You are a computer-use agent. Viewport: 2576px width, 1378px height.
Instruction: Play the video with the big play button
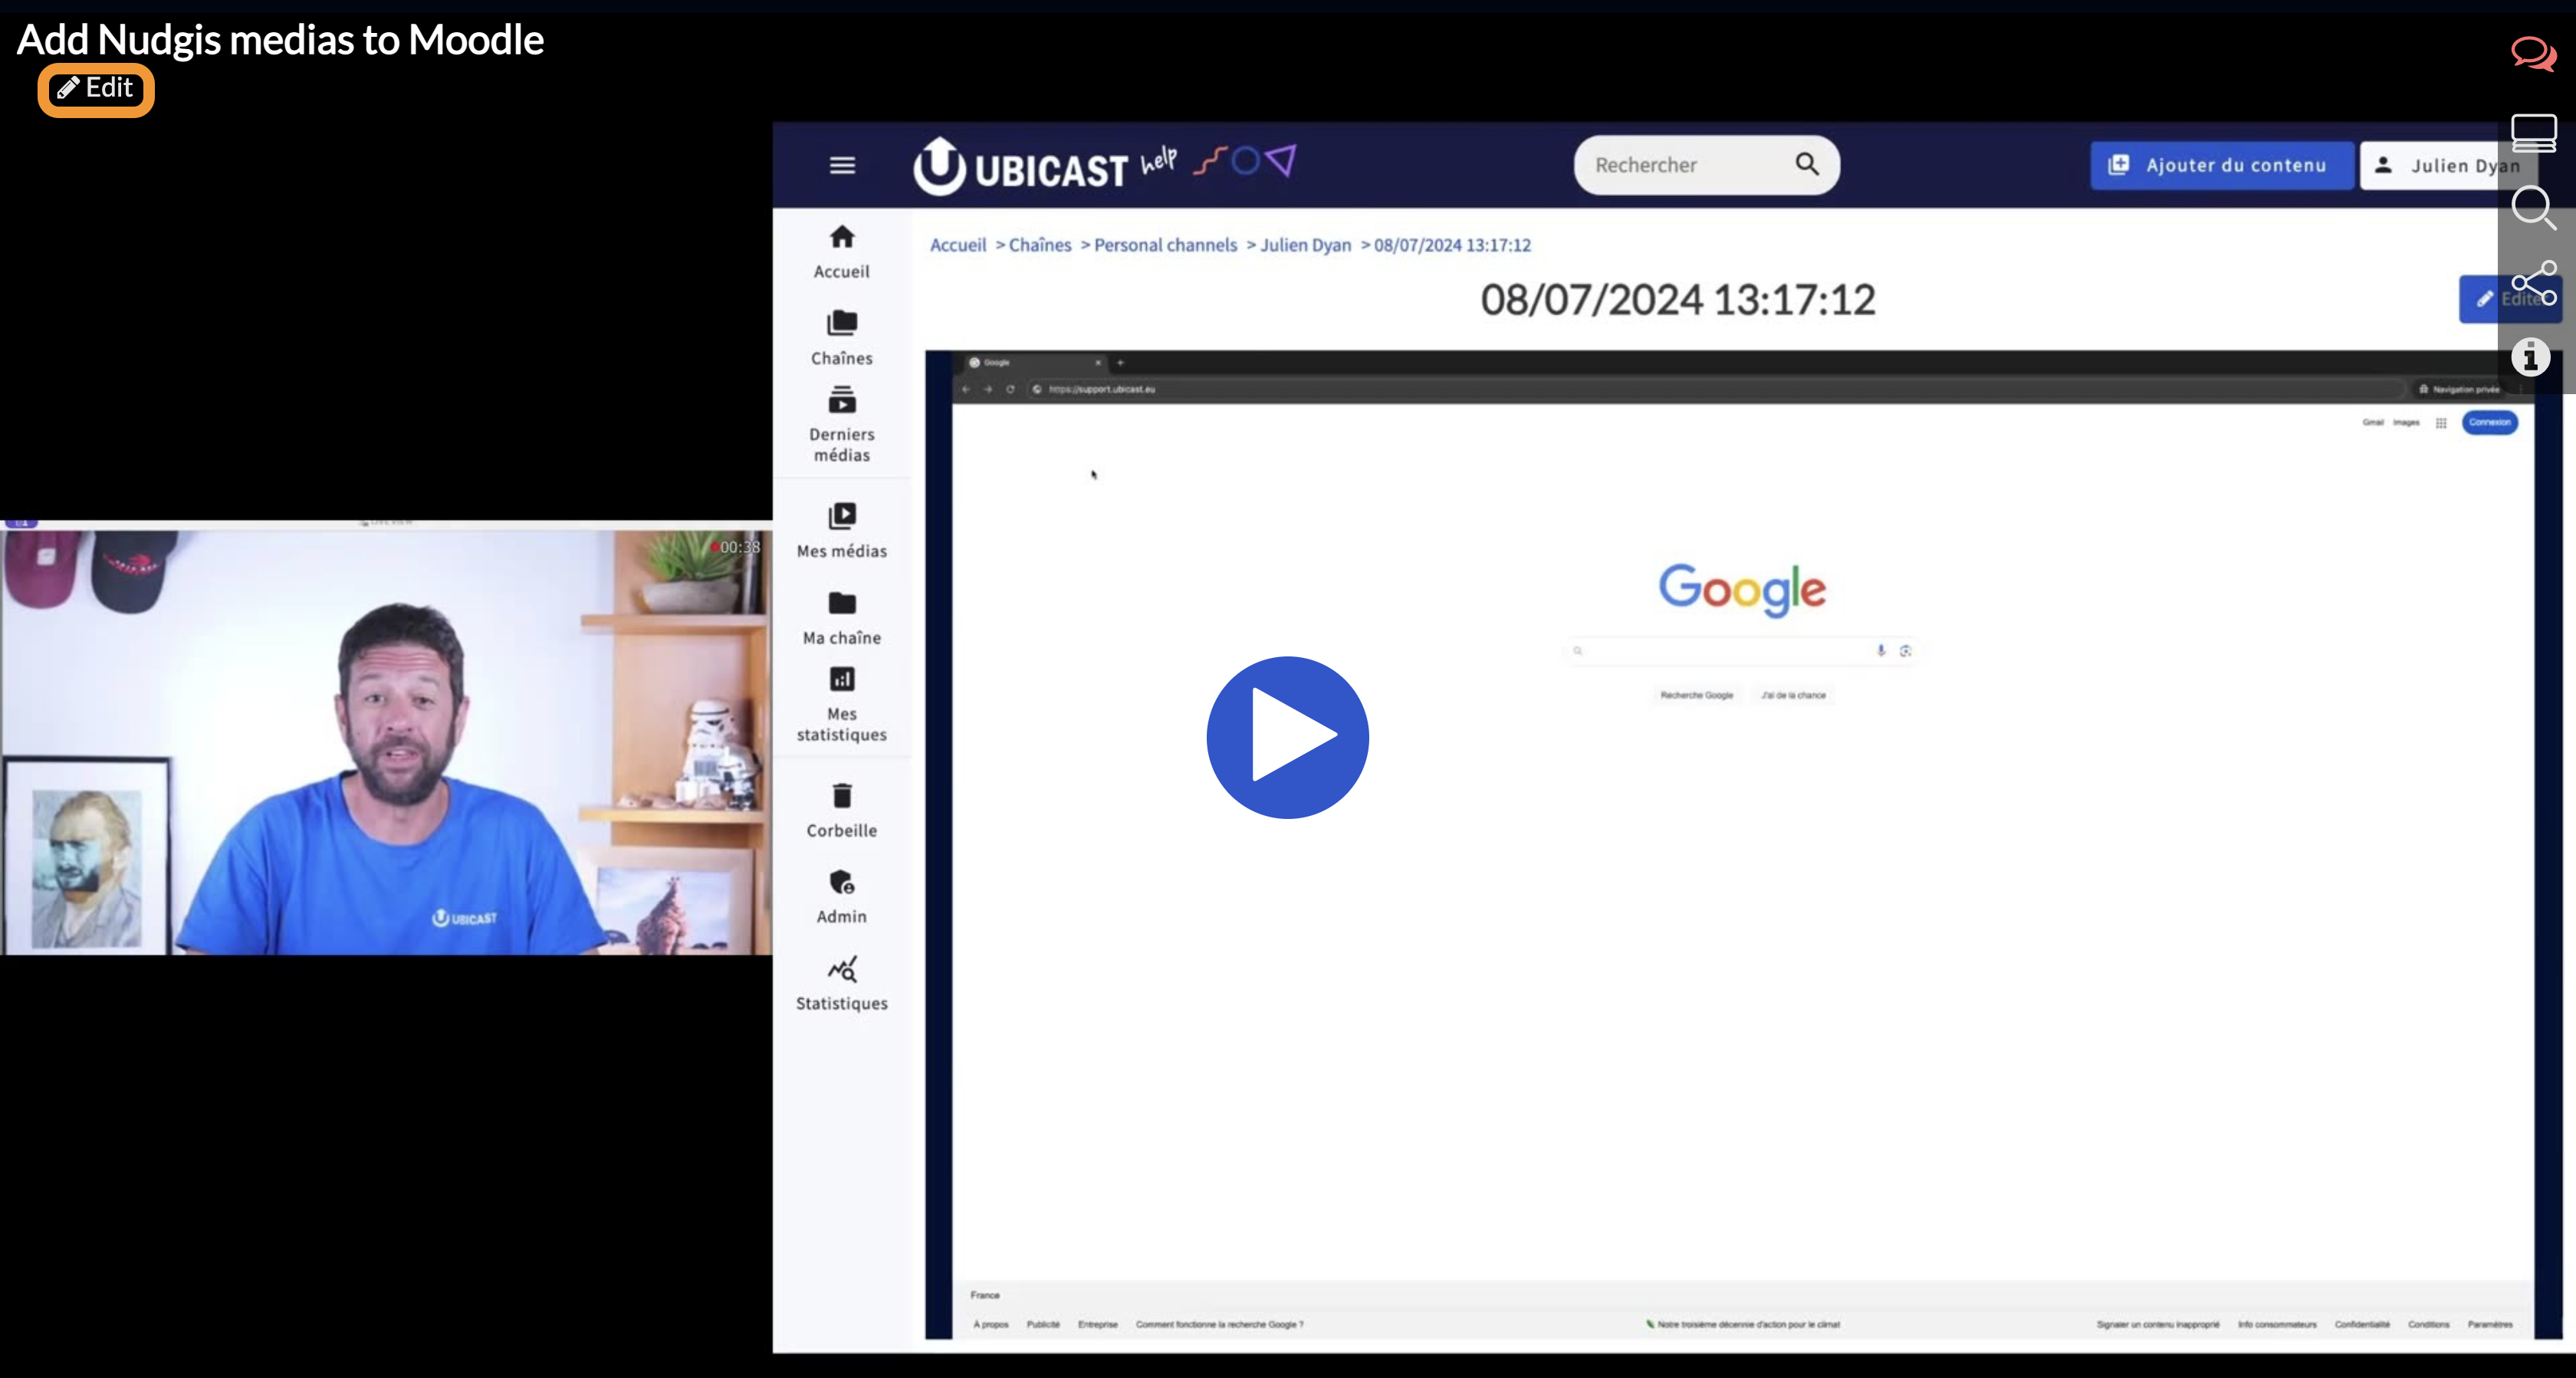click(x=1287, y=737)
